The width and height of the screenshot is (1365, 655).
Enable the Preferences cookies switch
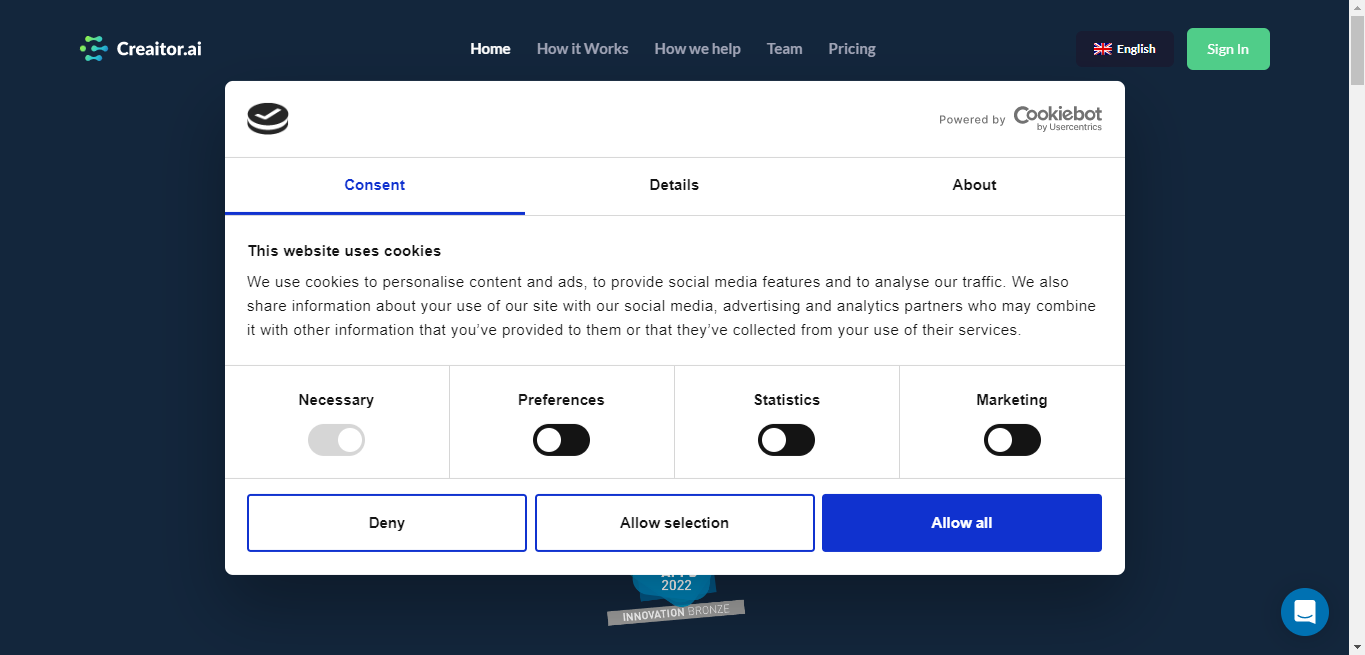(x=561, y=440)
